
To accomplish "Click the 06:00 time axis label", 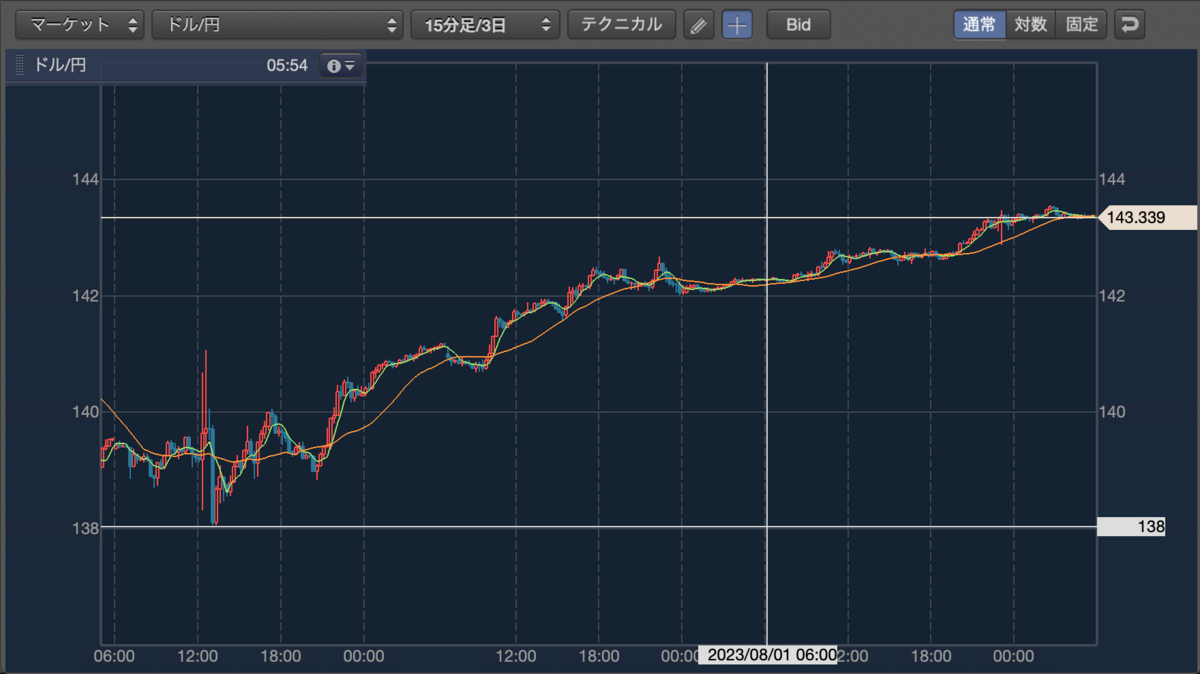I will pos(114,656).
